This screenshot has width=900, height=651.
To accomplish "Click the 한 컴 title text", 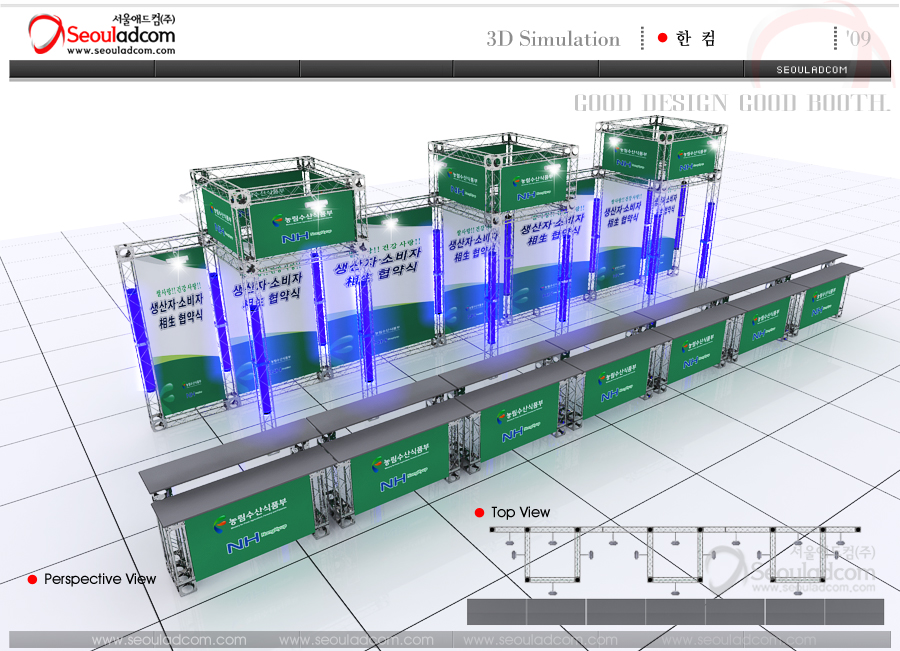I will coord(696,38).
